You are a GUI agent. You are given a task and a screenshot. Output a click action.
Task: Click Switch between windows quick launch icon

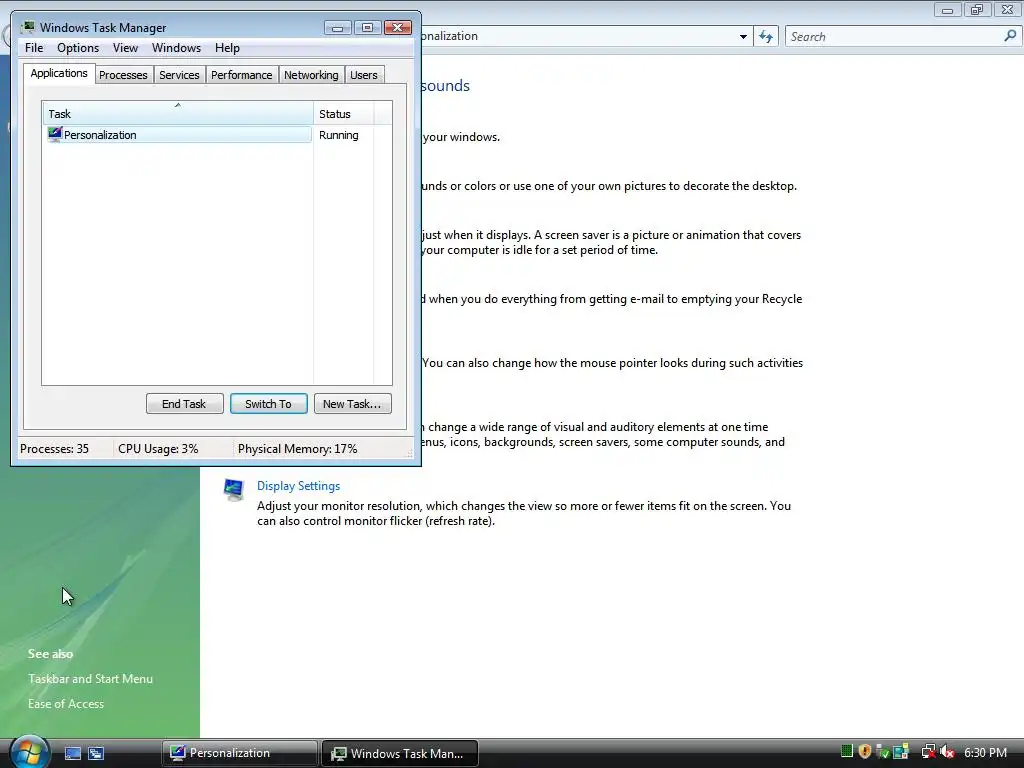(x=96, y=753)
